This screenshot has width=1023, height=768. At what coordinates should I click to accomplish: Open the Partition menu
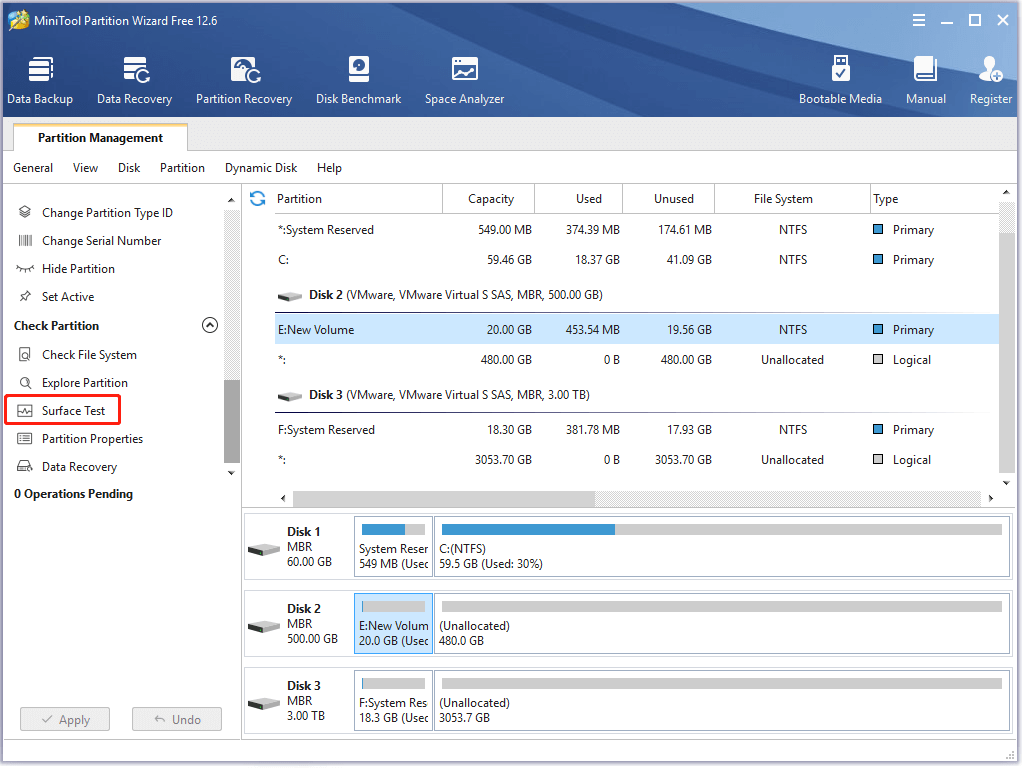point(182,168)
